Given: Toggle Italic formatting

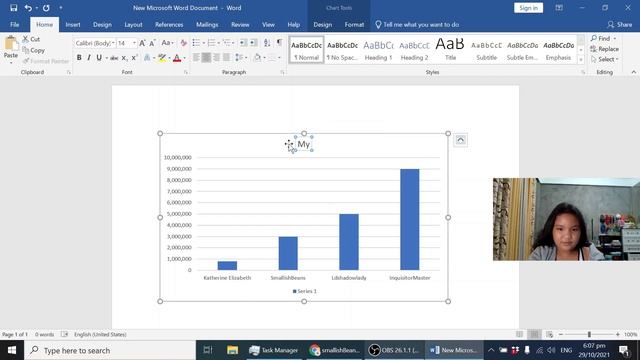Looking at the screenshot, I should (x=89, y=58).
